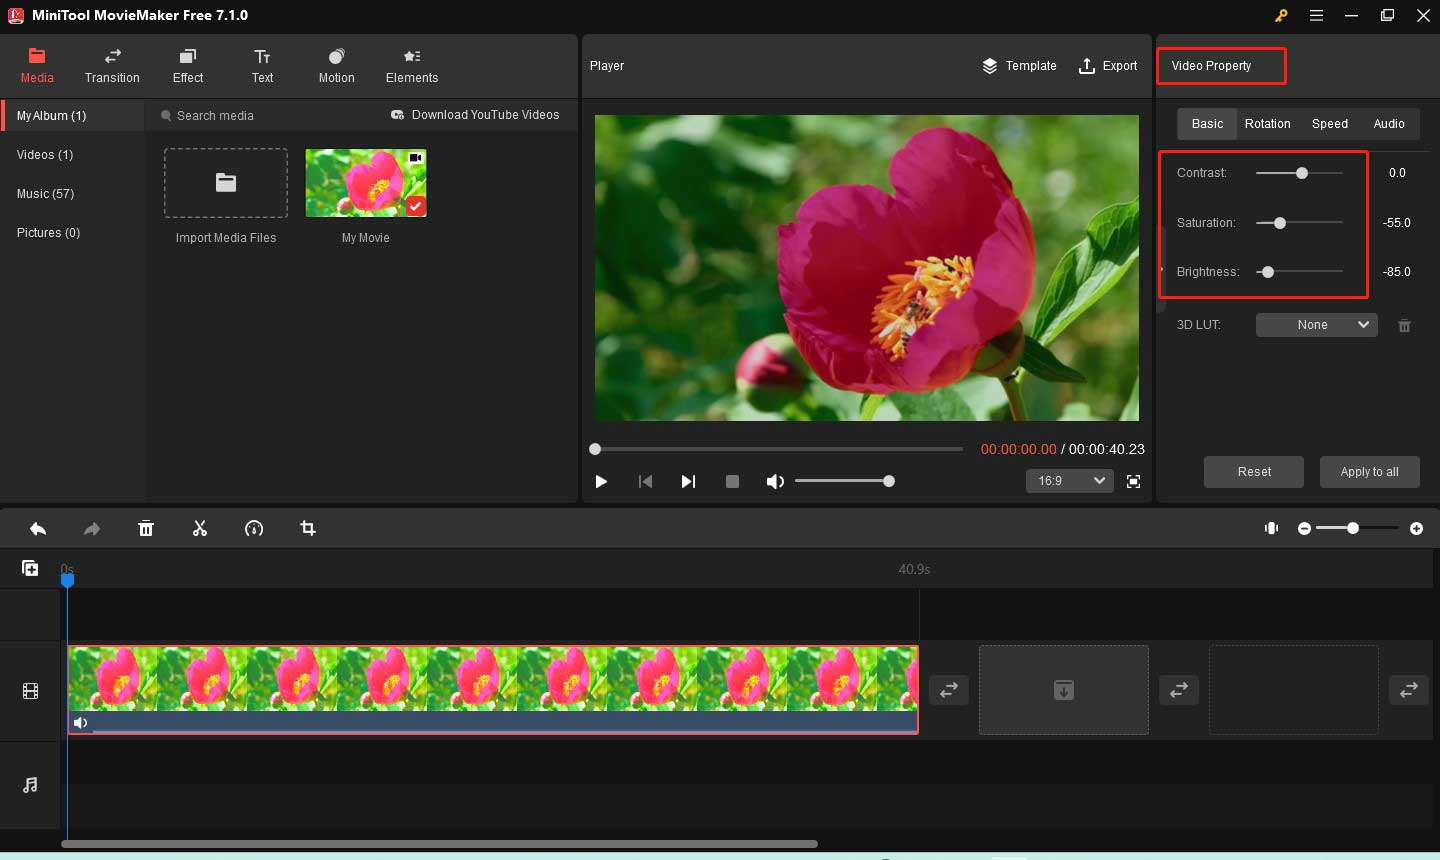The height and width of the screenshot is (860, 1440).
Task: Delete the selected clip with trash icon
Action: pos(146,528)
